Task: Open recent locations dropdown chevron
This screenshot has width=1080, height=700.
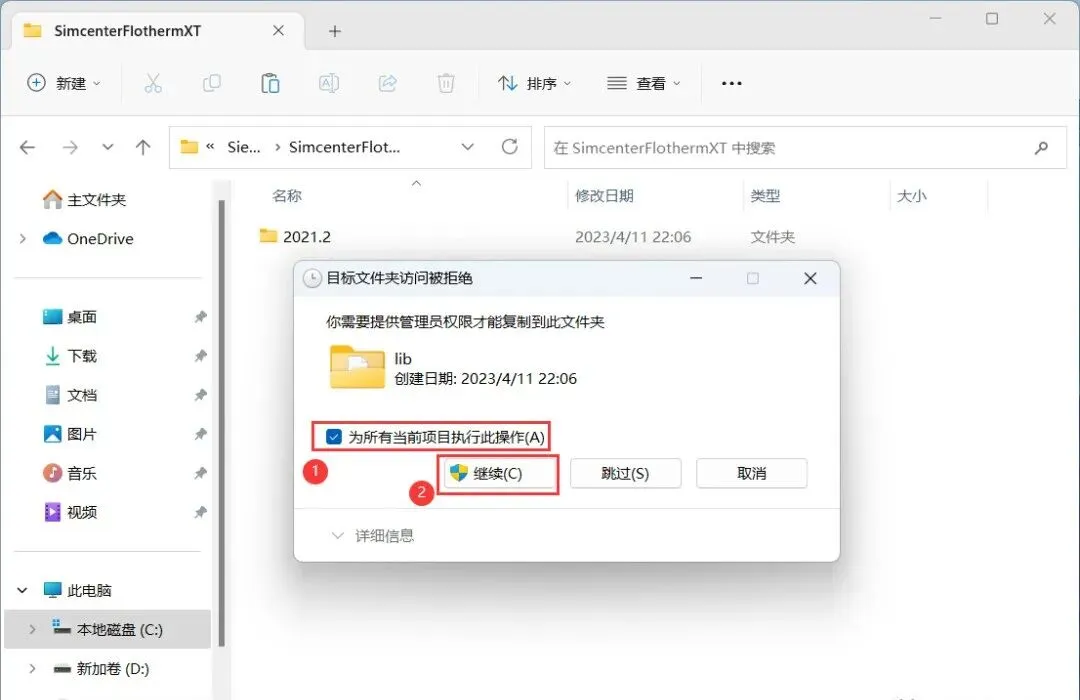Action: [x=107, y=147]
